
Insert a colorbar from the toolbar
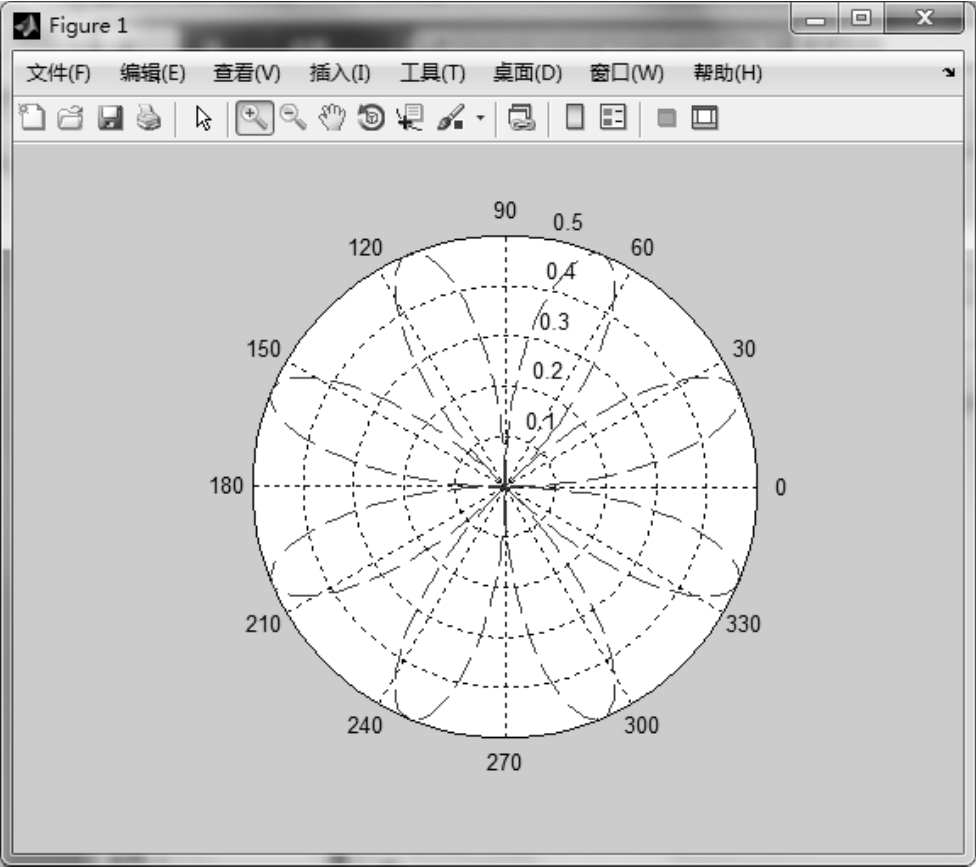point(575,118)
